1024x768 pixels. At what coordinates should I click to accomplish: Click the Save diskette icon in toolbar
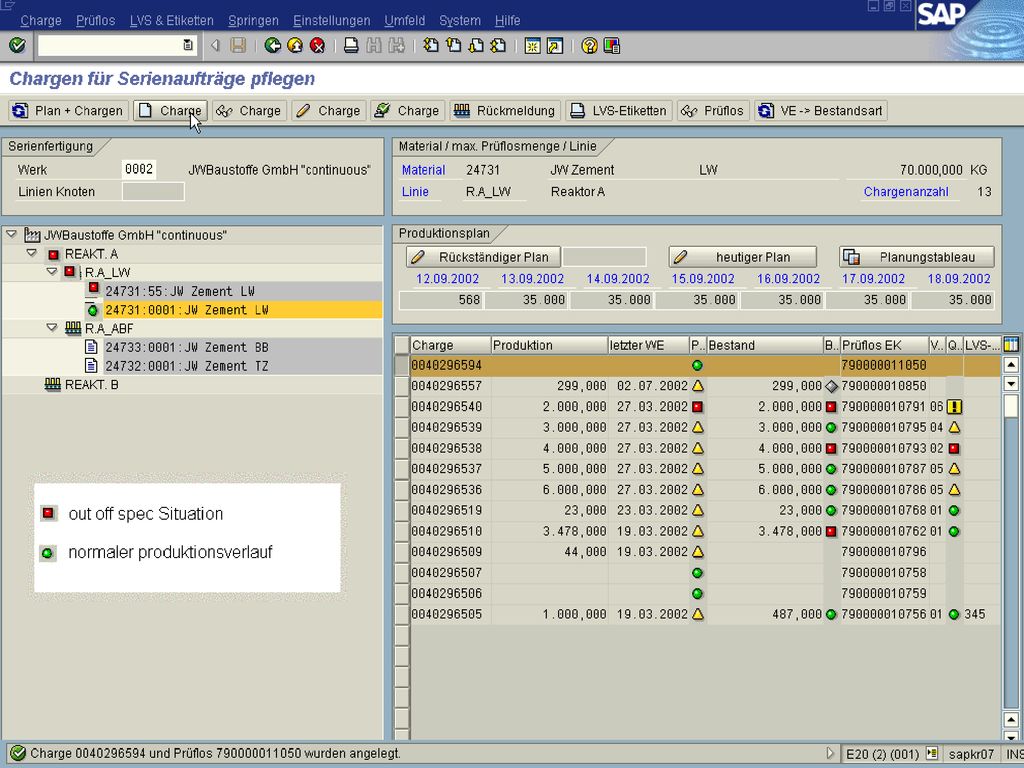[238, 46]
